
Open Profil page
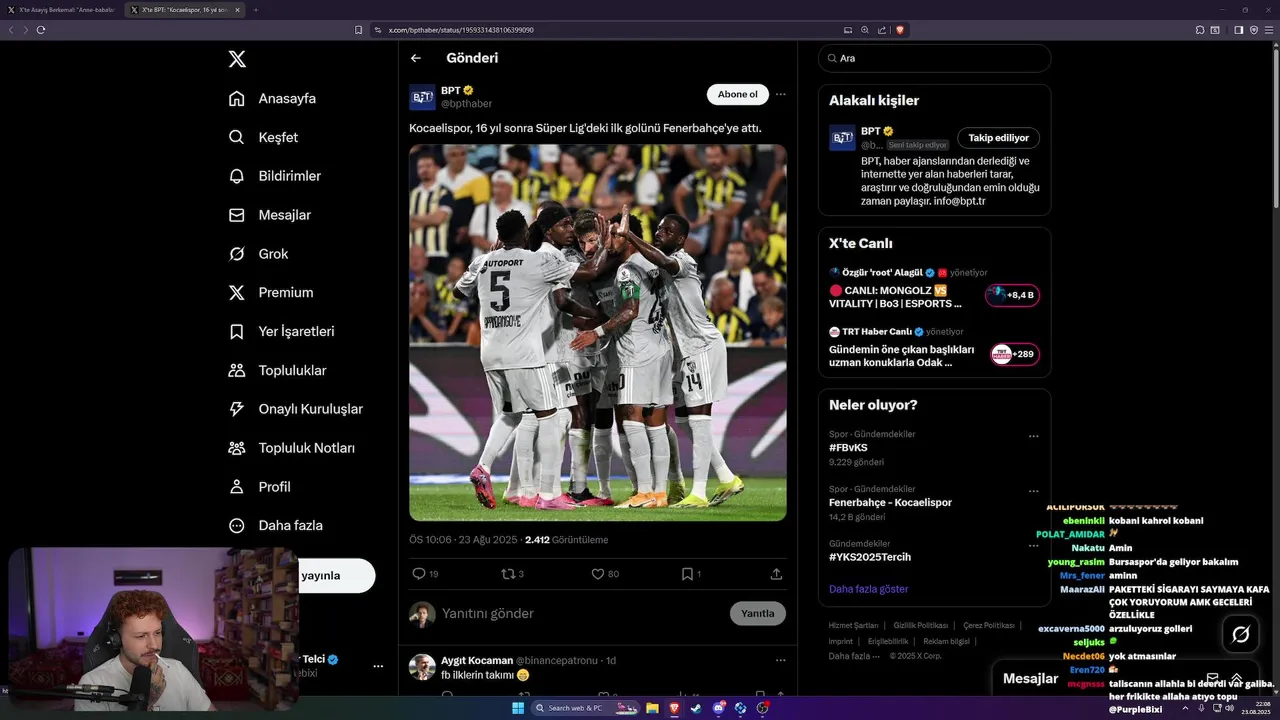259,487
